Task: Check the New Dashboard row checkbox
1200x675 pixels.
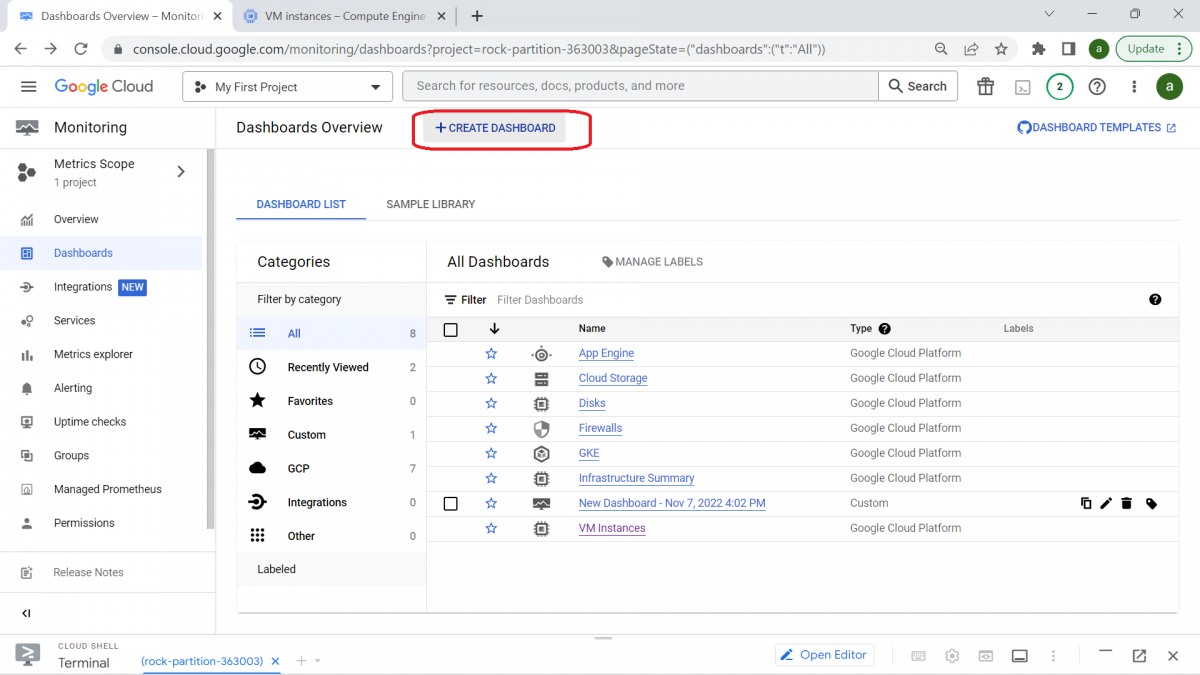Action: coord(450,503)
